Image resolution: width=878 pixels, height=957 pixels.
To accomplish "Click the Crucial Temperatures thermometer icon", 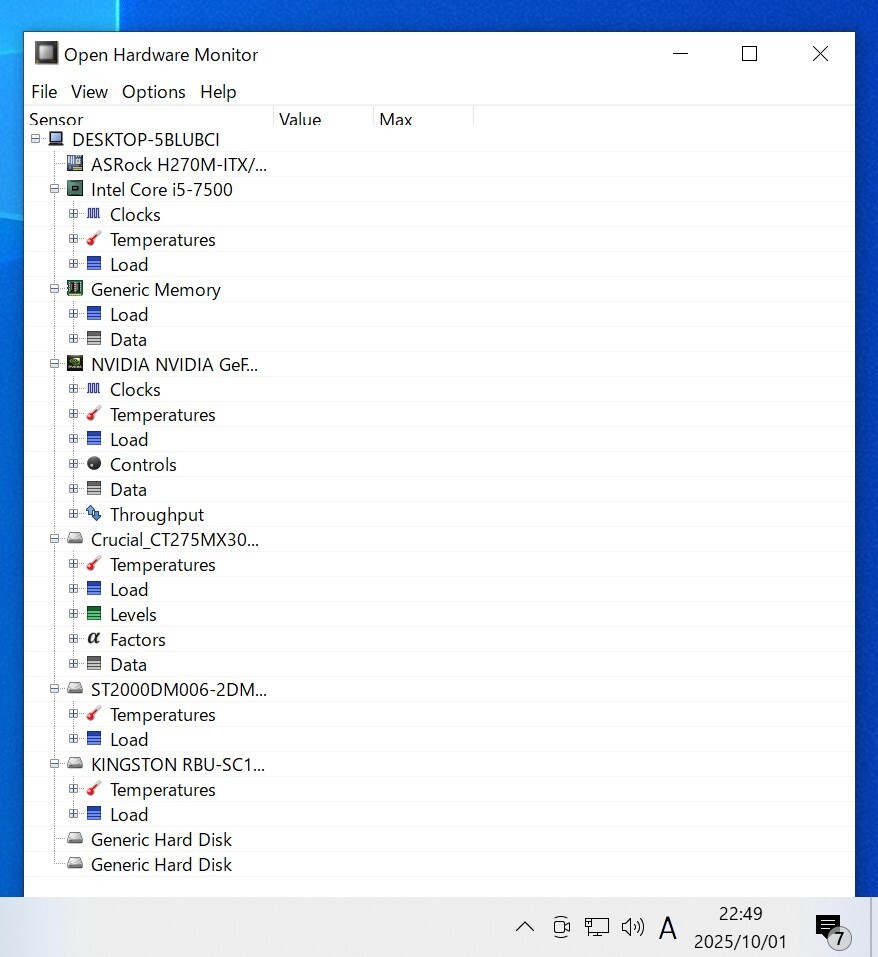I will coord(94,564).
